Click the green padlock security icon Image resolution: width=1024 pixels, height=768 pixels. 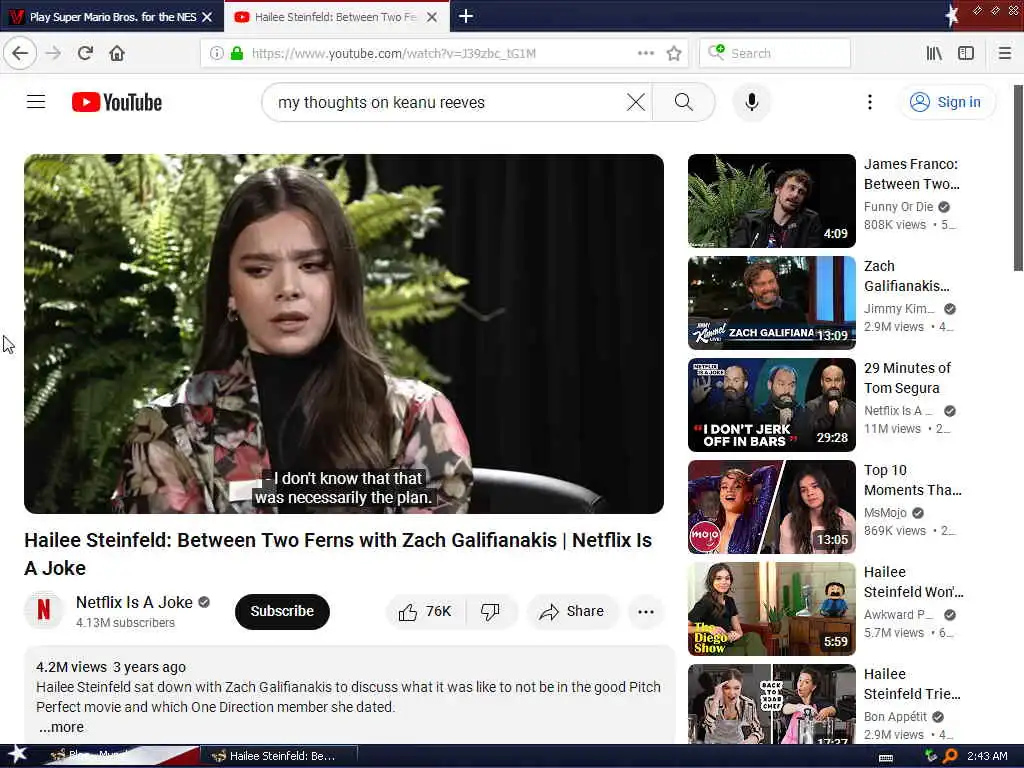[237, 53]
